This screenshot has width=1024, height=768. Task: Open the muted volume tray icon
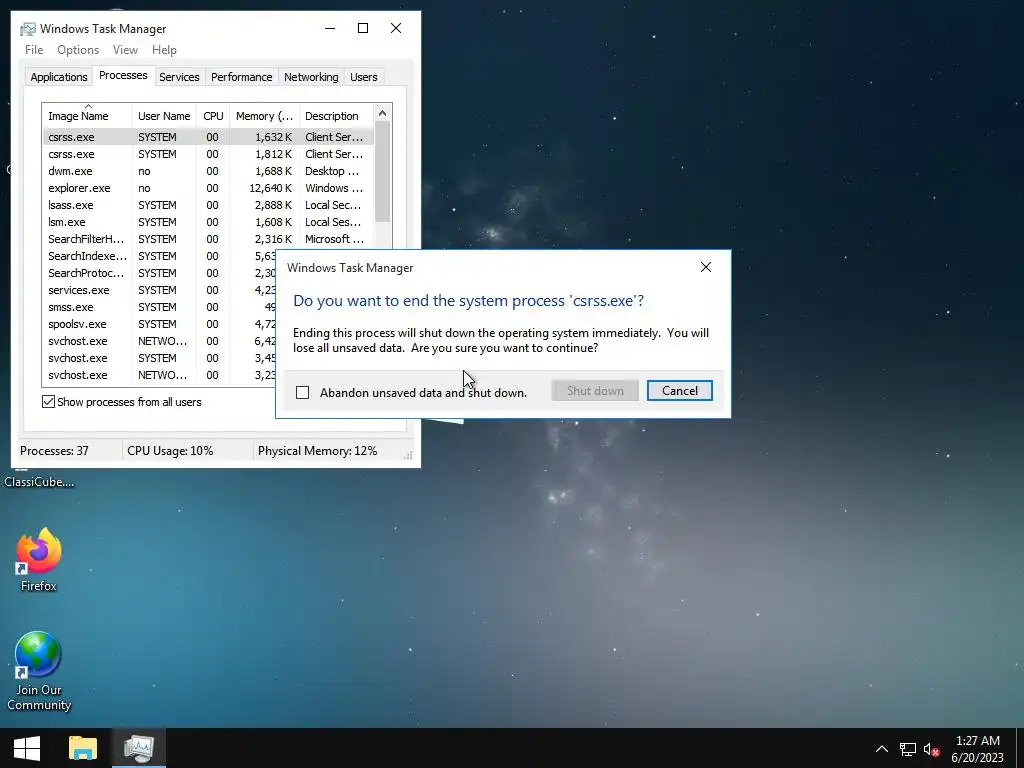932,749
